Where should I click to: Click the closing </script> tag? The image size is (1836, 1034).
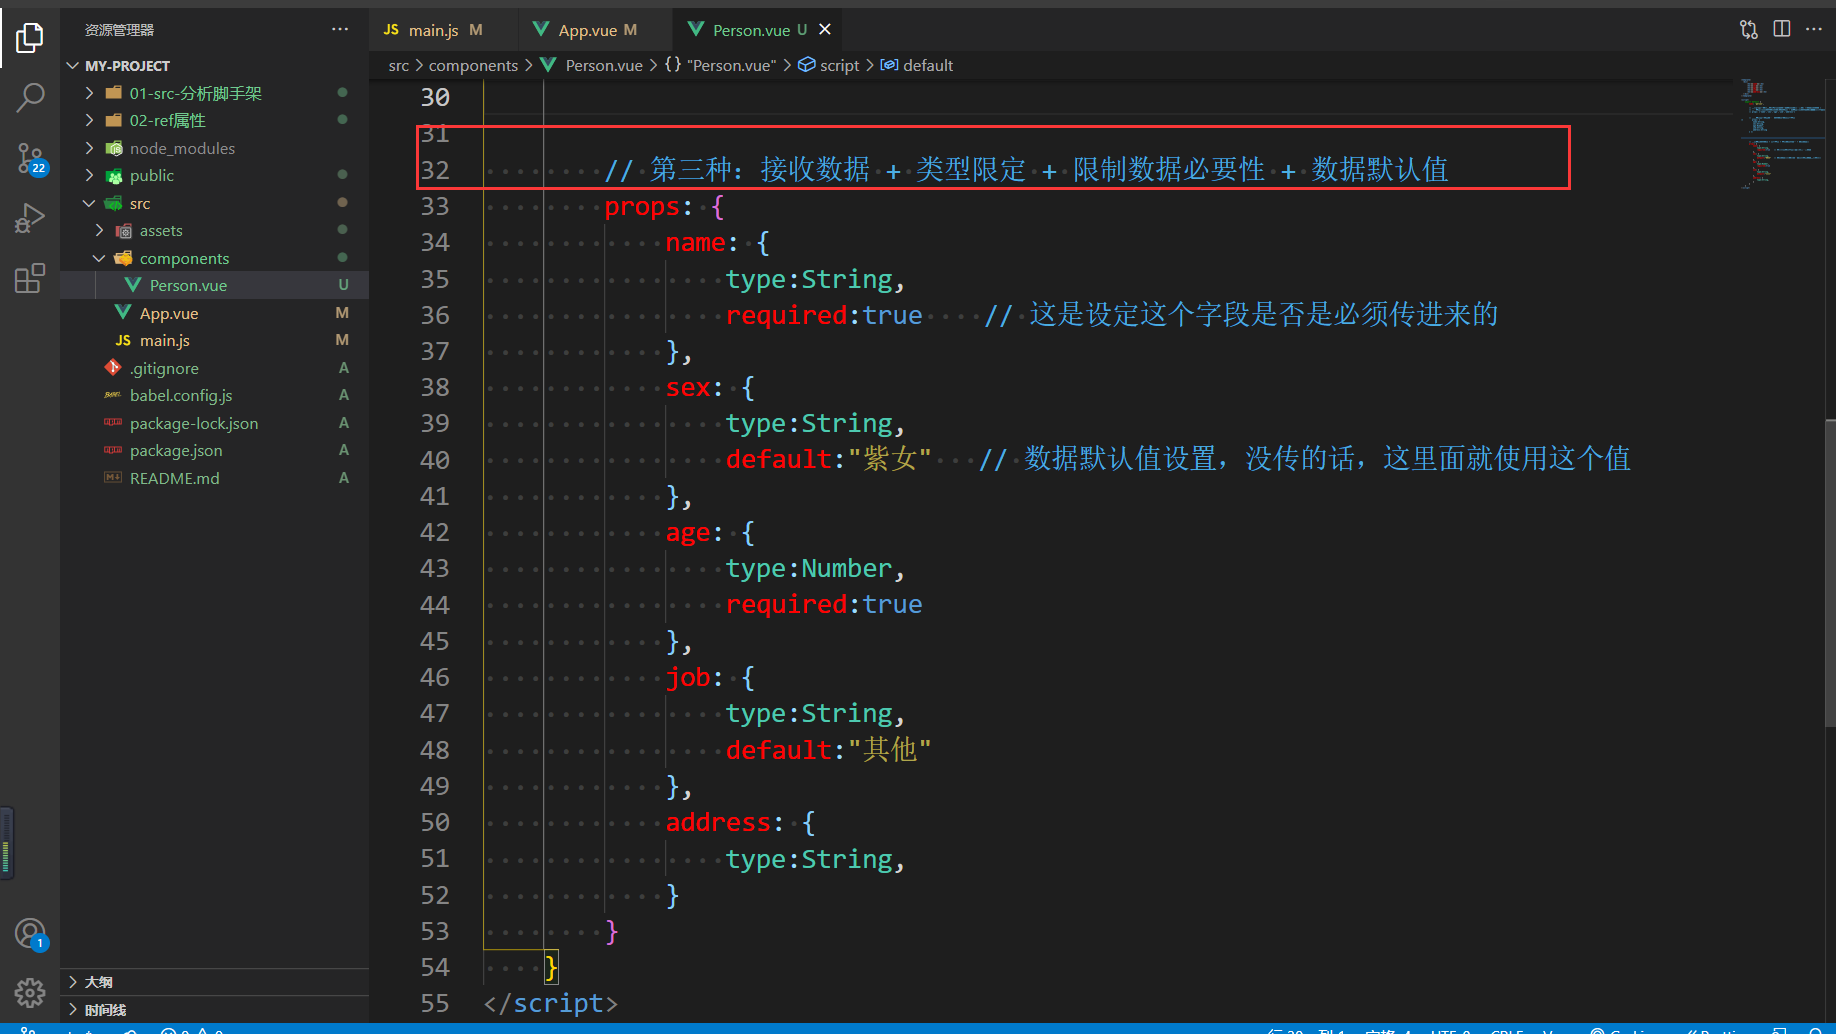point(551,1003)
